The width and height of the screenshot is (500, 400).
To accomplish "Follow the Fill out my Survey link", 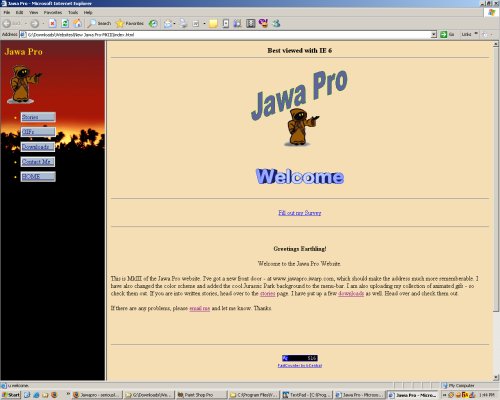I will click(300, 213).
